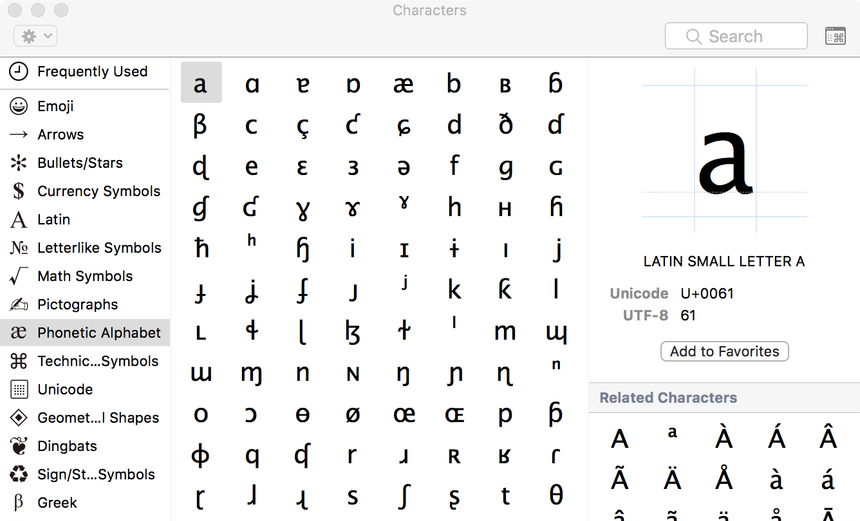Click the Search input field
Viewport: 860px width, 521px height.
(x=736, y=36)
